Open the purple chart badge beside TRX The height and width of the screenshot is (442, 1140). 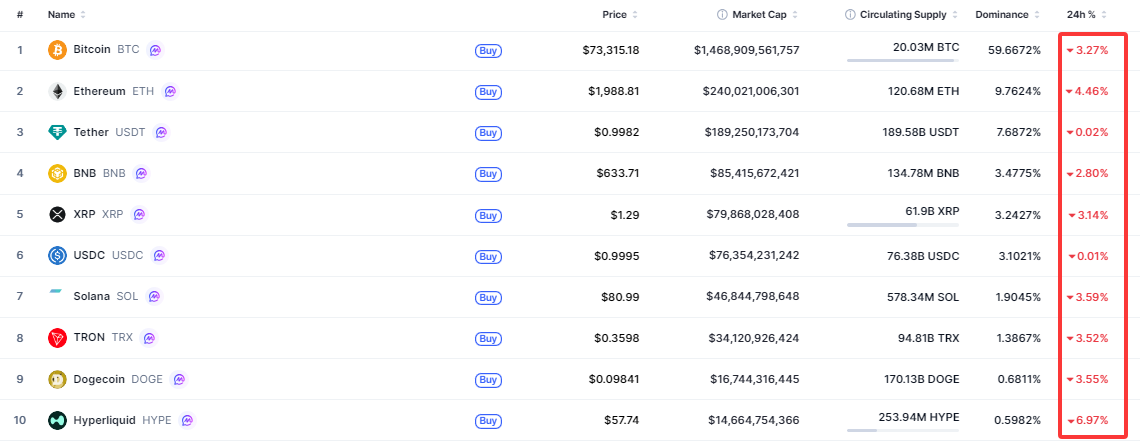[148, 338]
